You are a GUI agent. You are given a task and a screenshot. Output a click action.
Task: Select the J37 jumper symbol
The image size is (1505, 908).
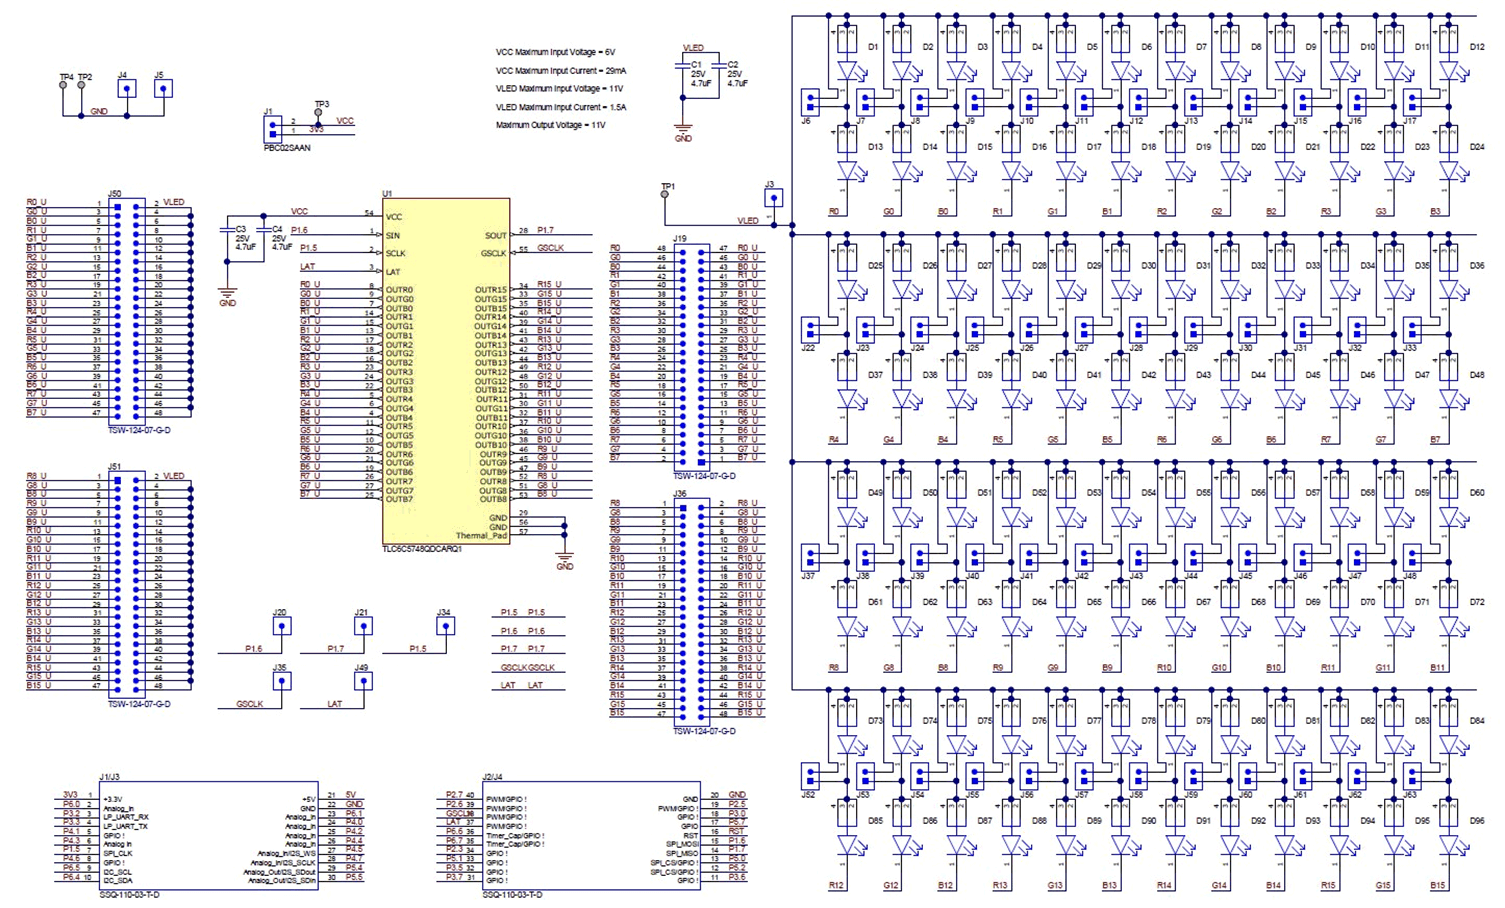pos(810,558)
